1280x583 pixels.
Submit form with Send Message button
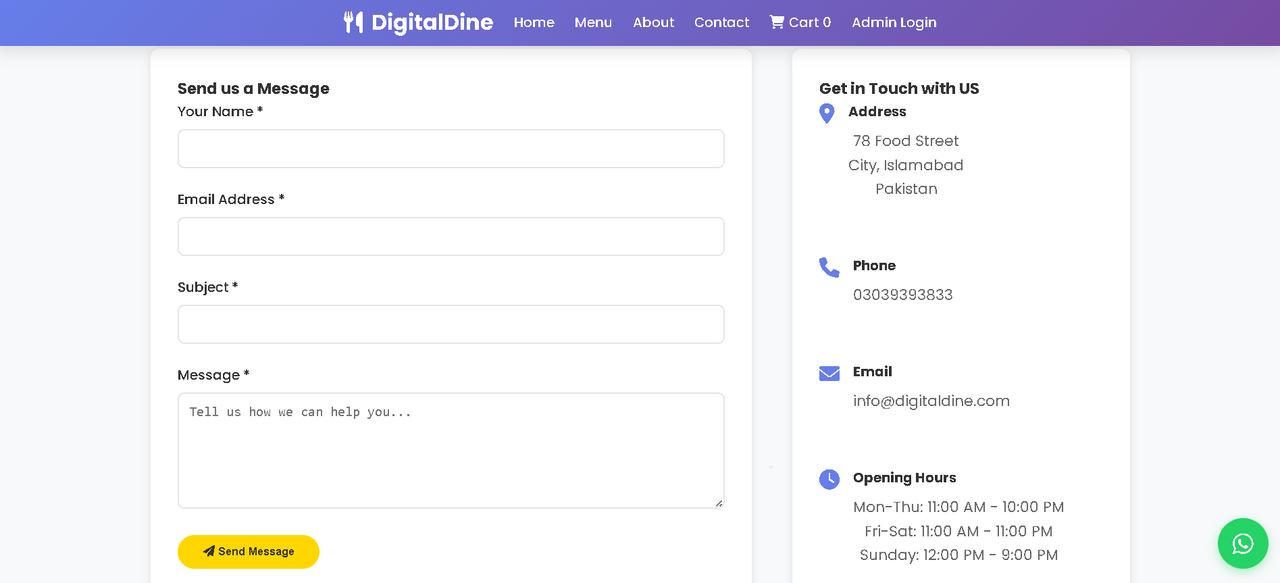click(x=248, y=551)
